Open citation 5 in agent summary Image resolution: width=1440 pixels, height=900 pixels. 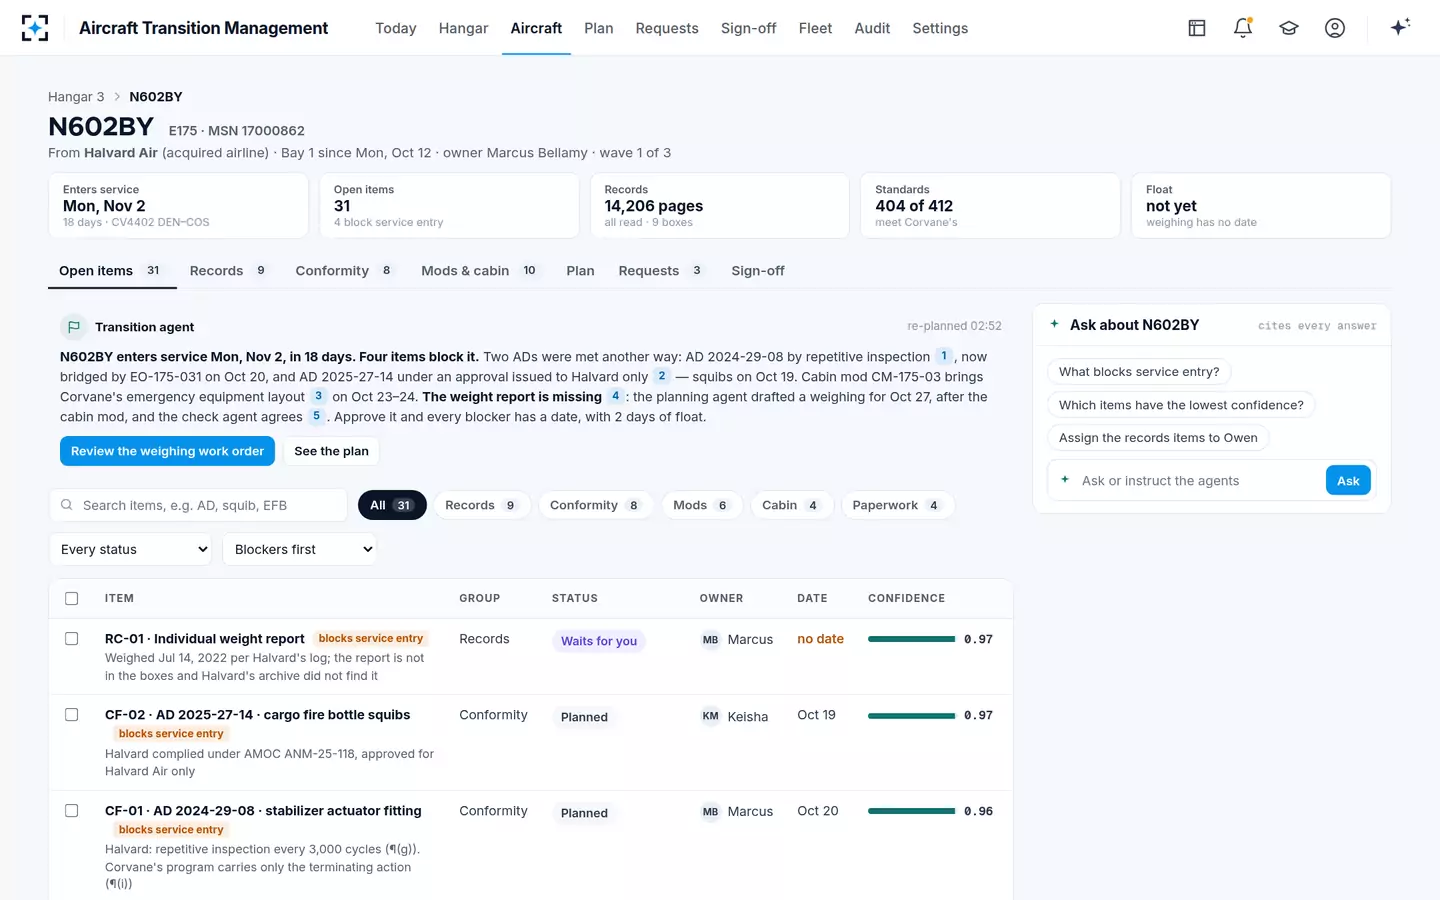[316, 416]
